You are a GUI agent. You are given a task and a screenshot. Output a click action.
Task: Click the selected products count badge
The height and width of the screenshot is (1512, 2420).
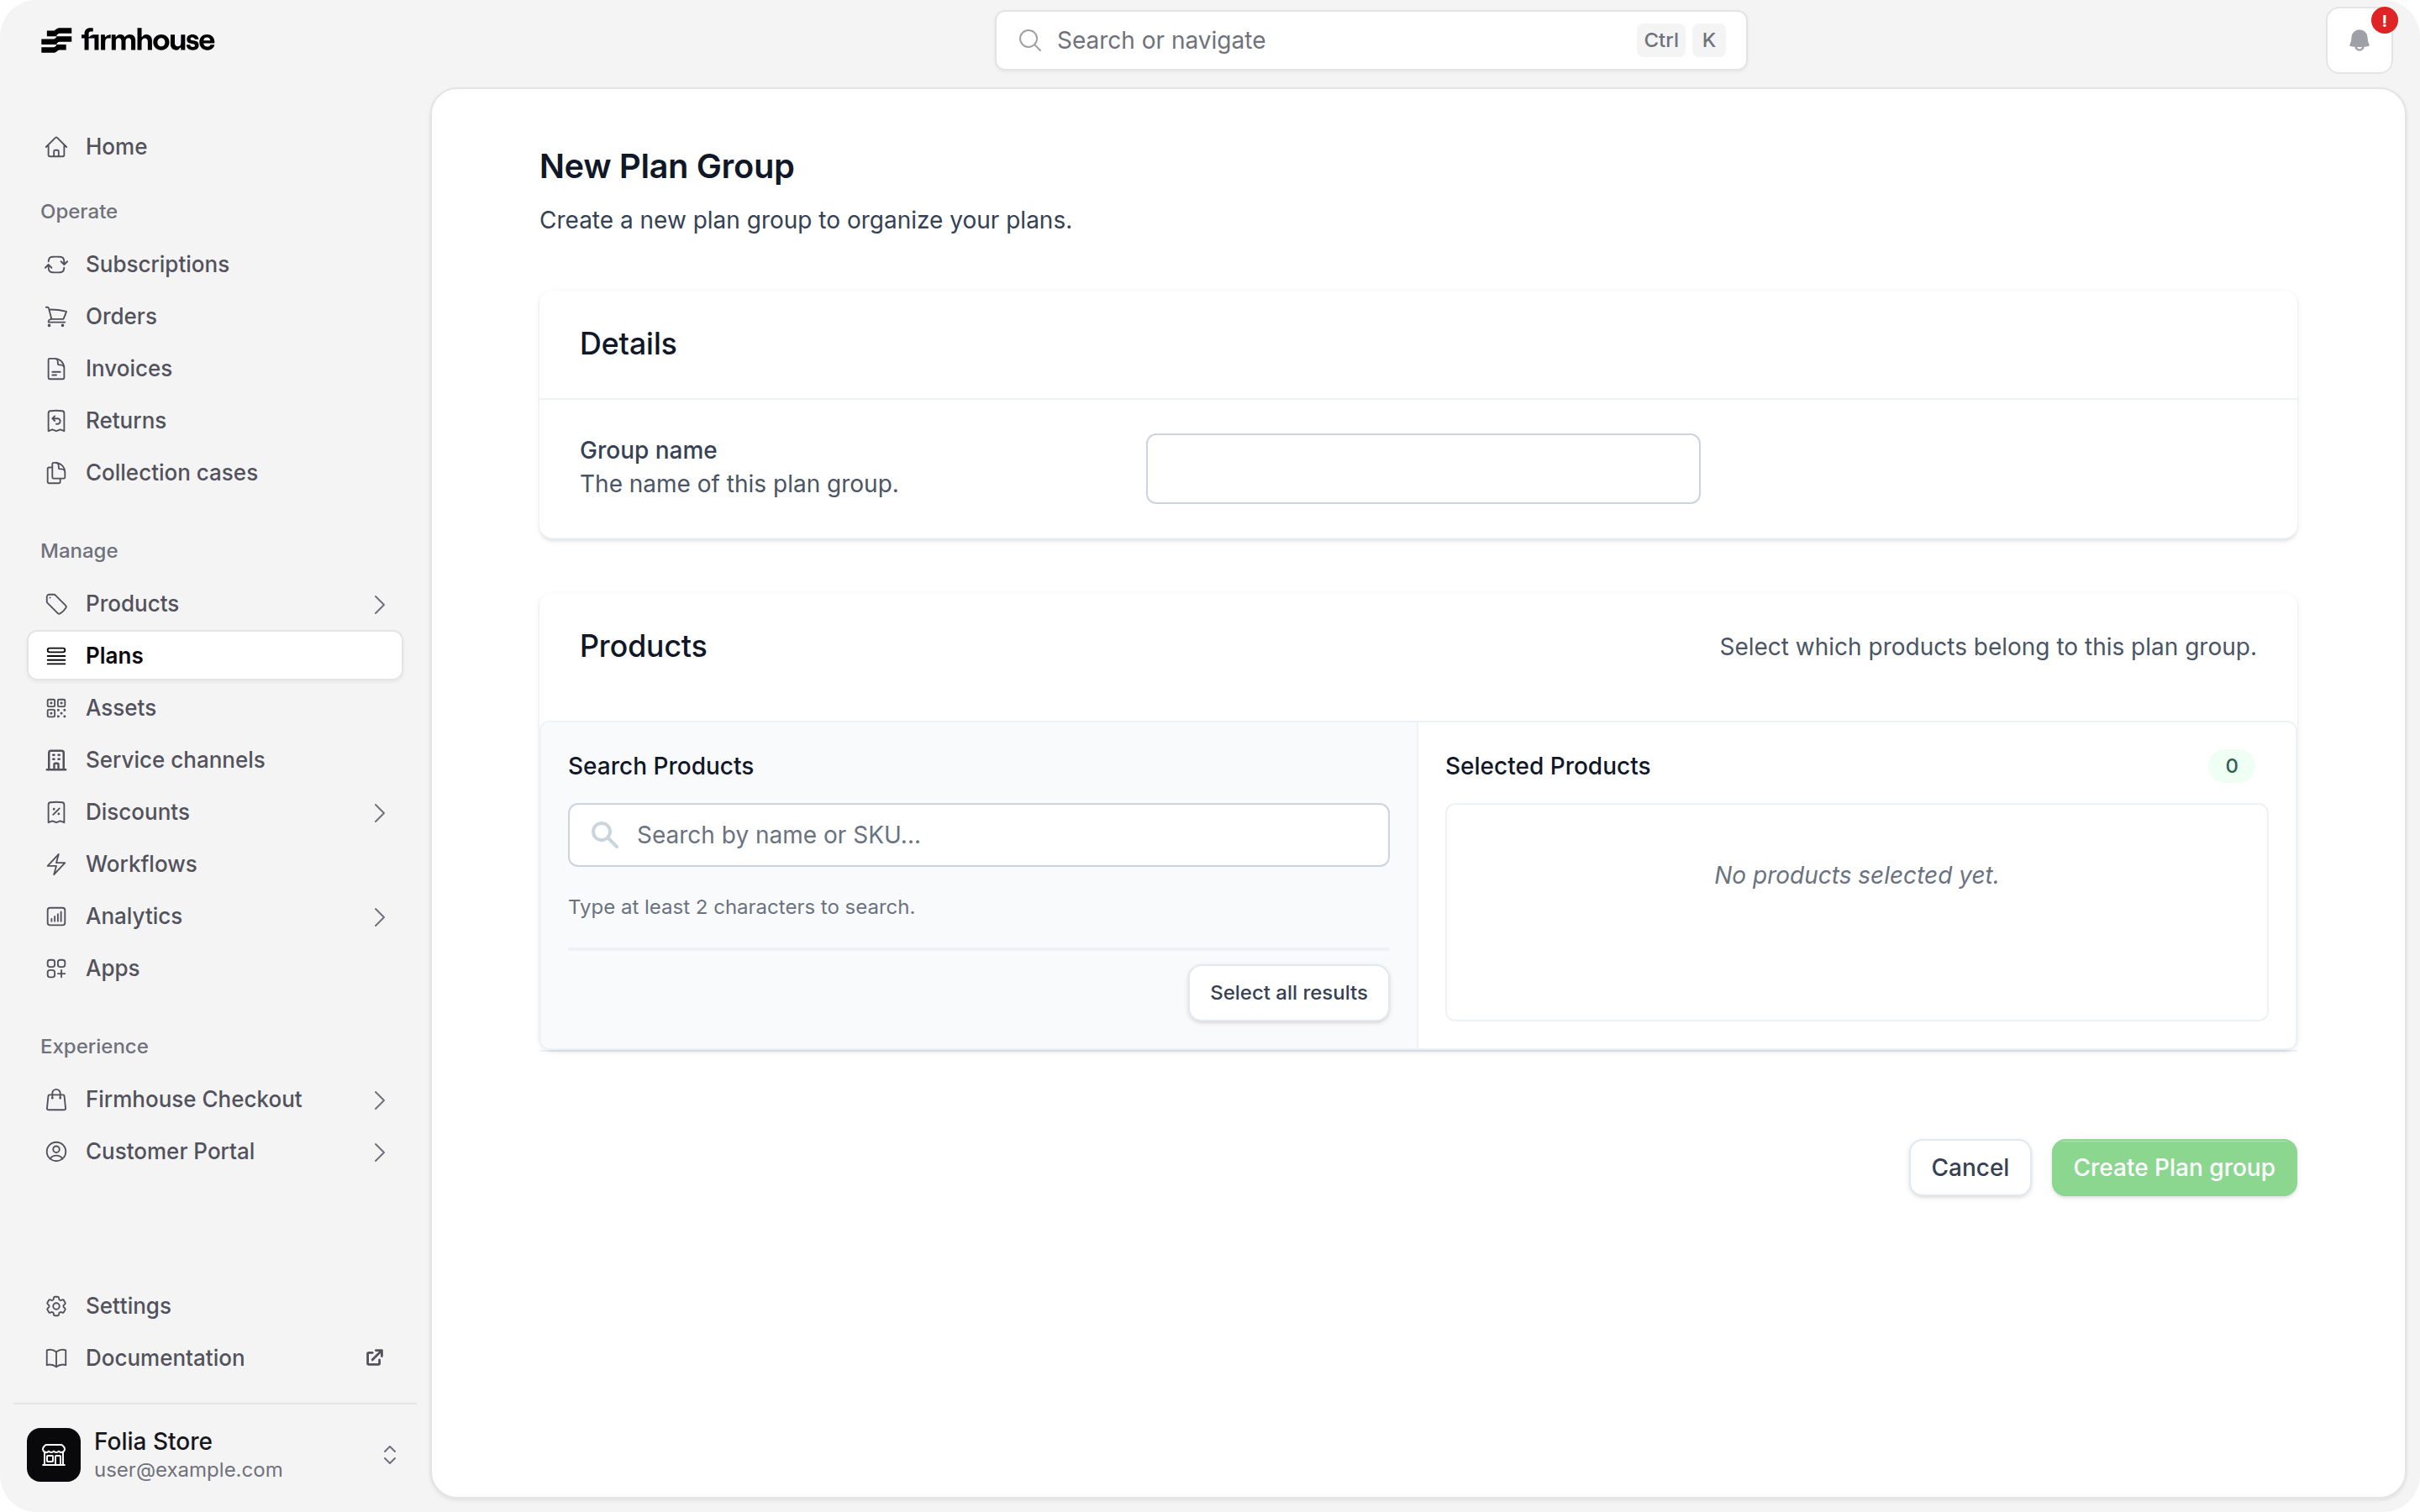[2231, 765]
